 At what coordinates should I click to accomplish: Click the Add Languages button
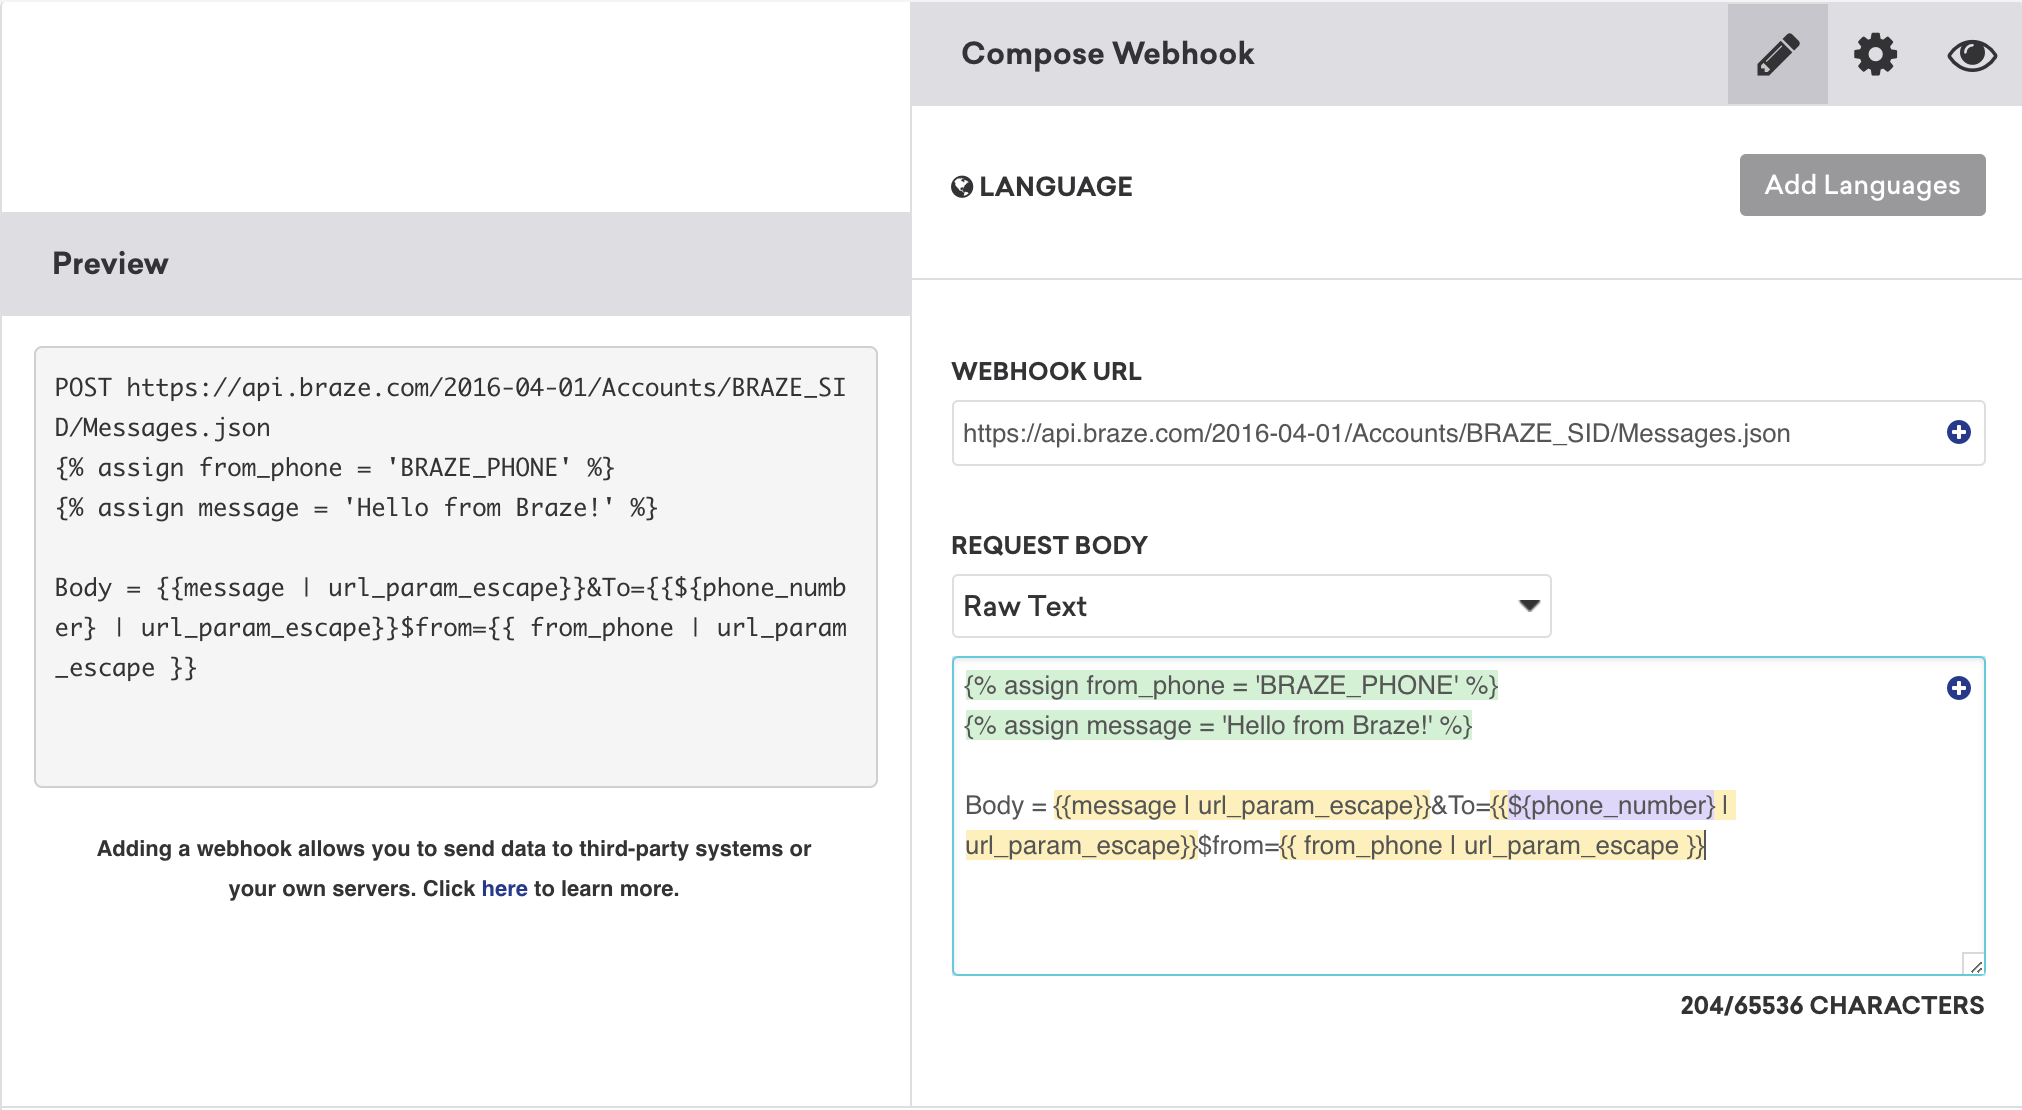click(x=1862, y=185)
